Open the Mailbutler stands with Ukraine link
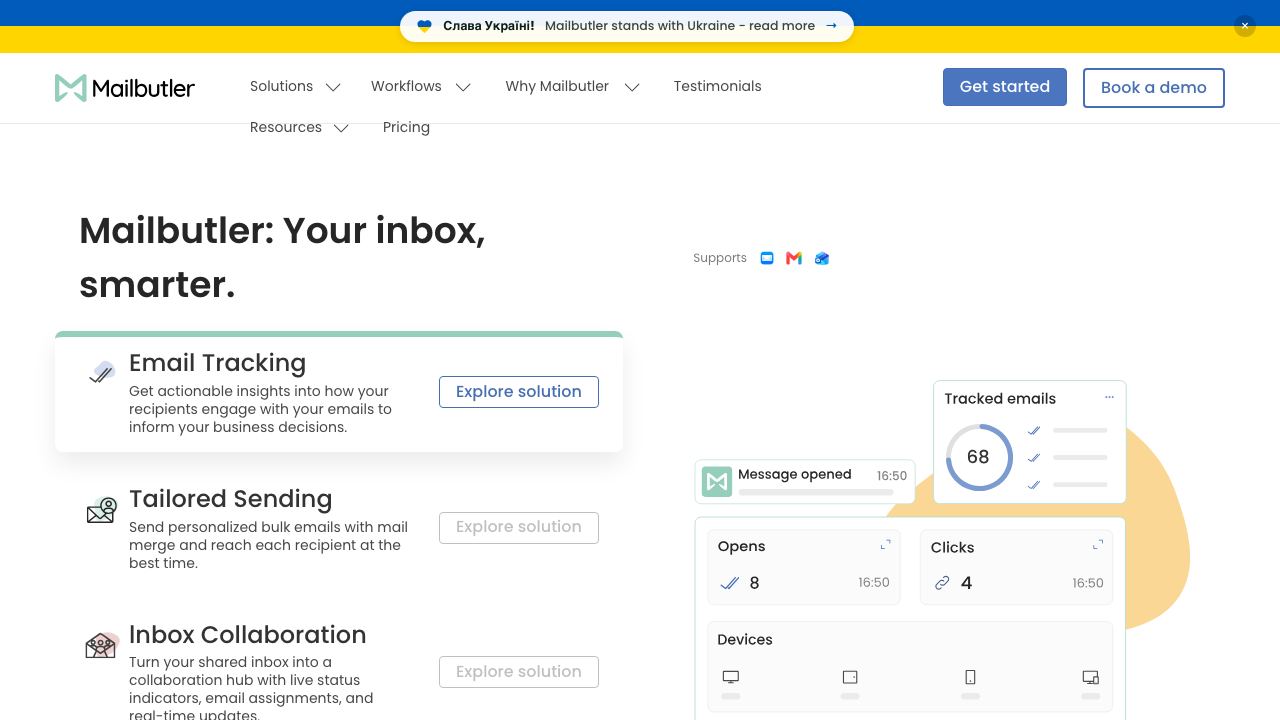Screen dimensions: 1280x720 pos(680,26)
